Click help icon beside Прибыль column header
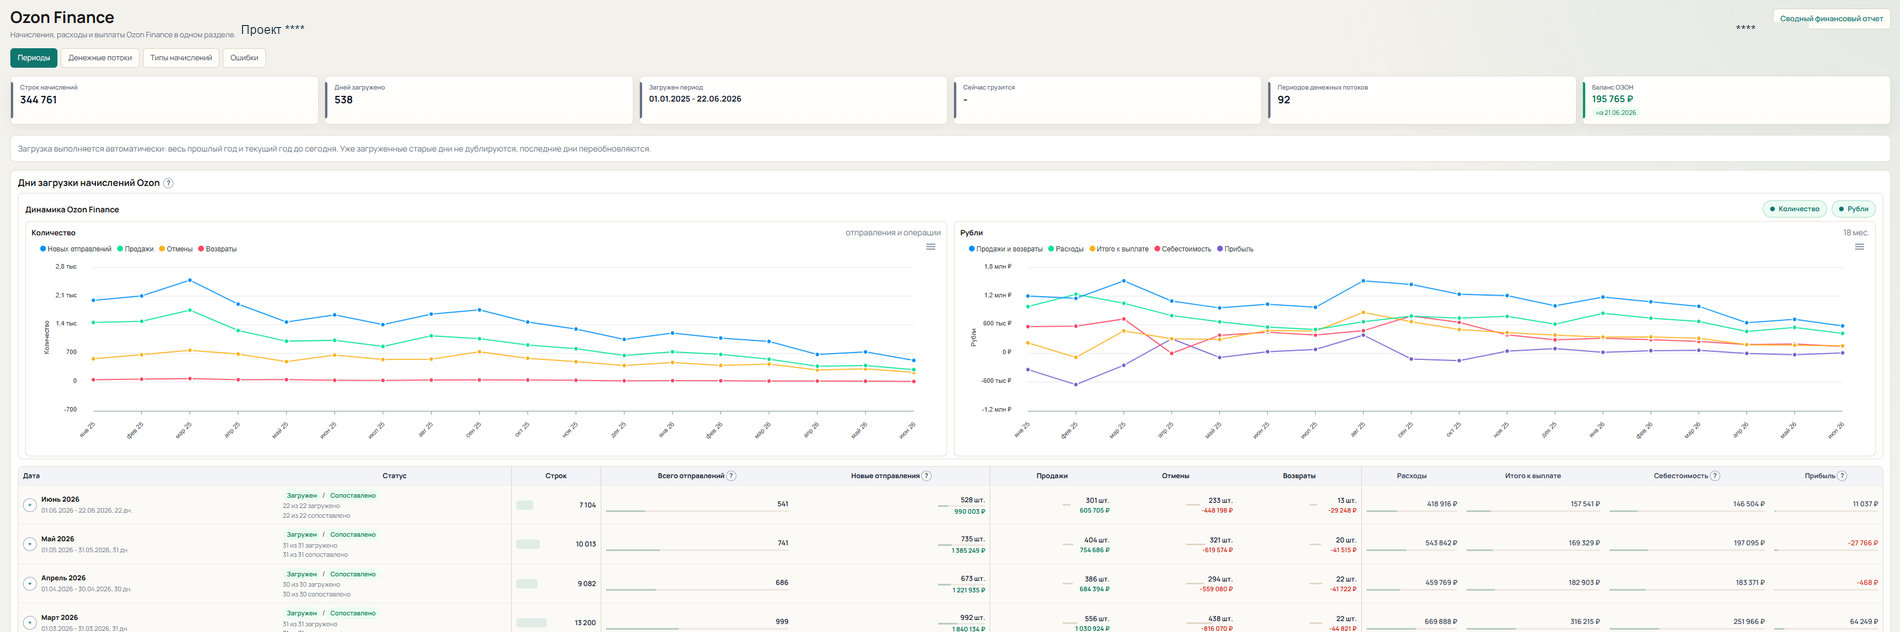The height and width of the screenshot is (632, 1900). click(x=1842, y=476)
